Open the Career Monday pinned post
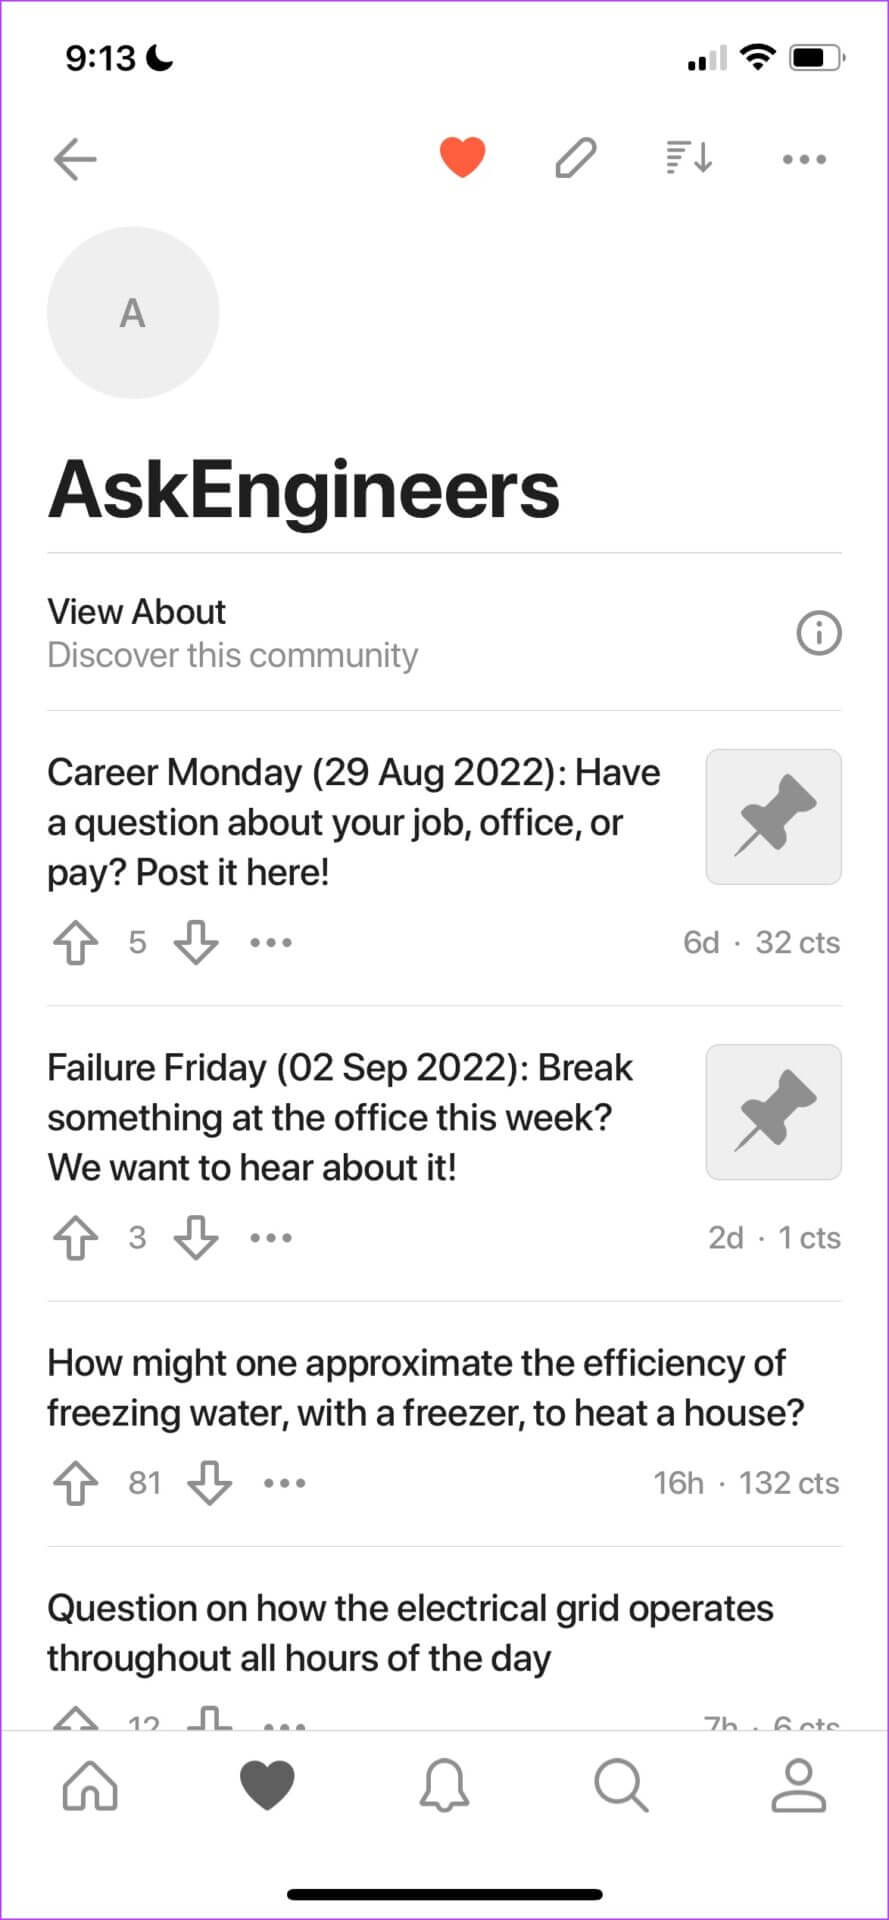This screenshot has width=889, height=1920. pyautogui.click(x=354, y=822)
